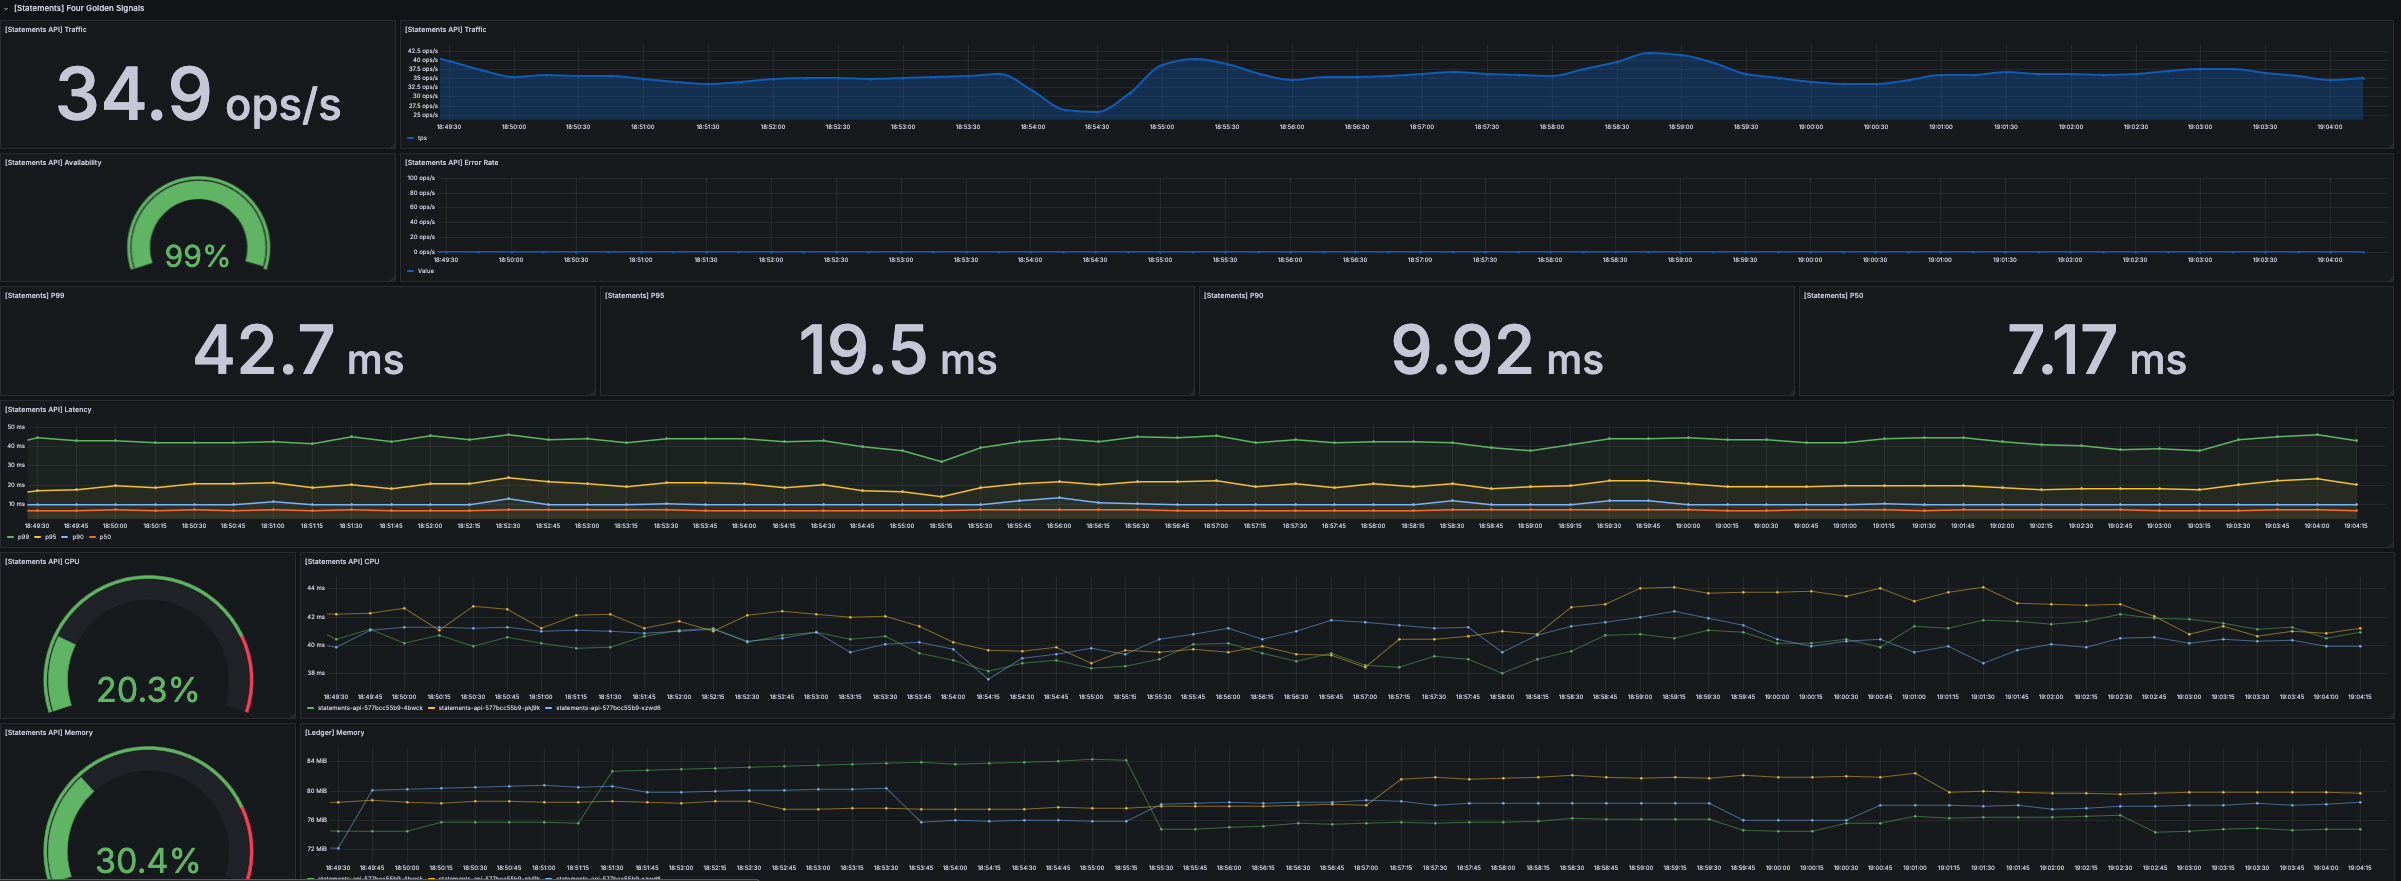Click the p95 yellow legend color swatch
This screenshot has height=881, width=2401.
[38, 537]
